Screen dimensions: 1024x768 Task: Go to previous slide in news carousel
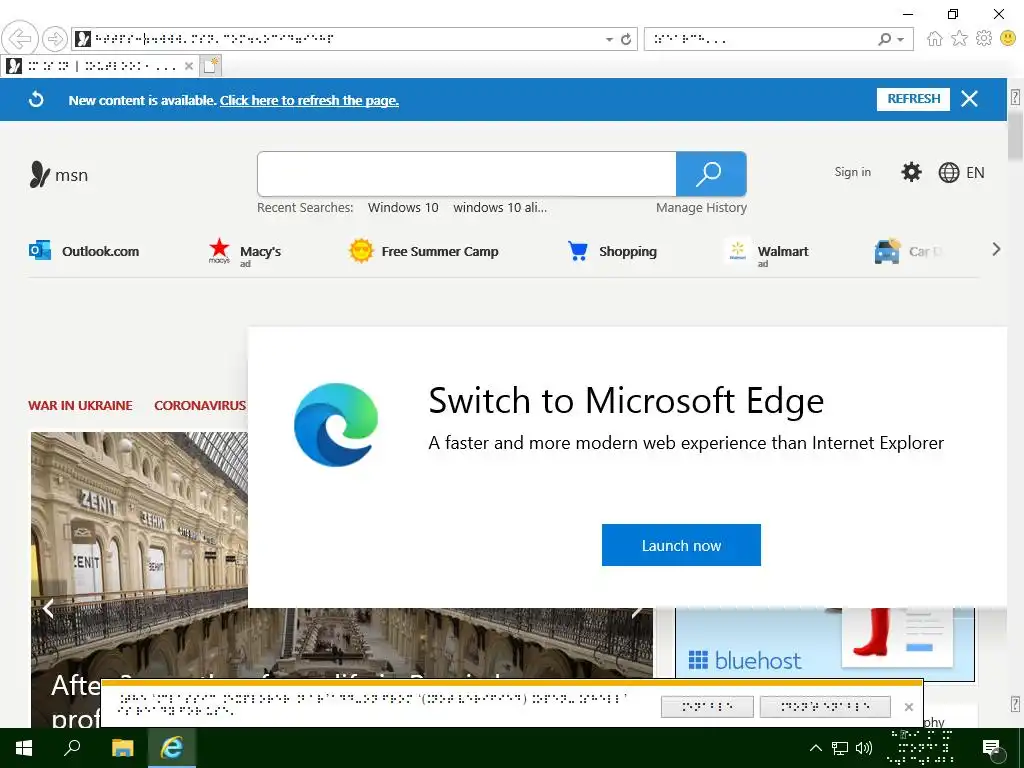[48, 609]
